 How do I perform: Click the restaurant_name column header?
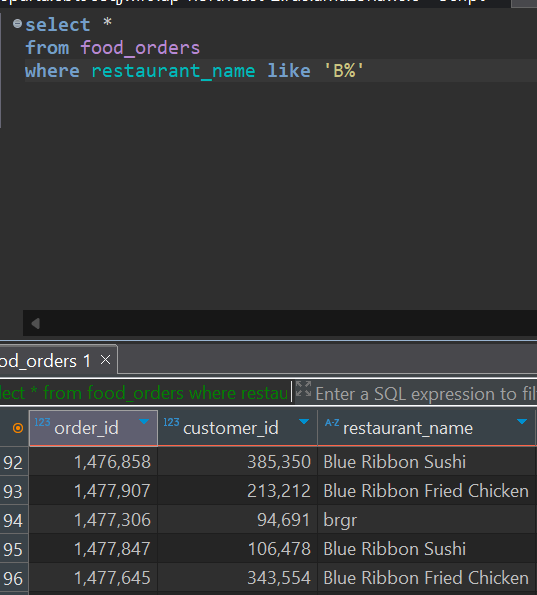point(426,428)
